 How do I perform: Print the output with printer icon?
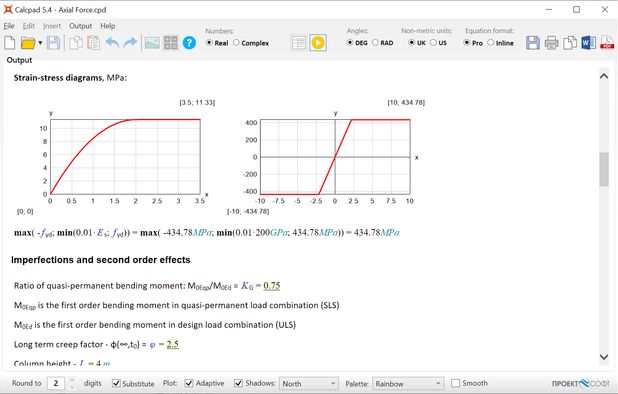551,43
